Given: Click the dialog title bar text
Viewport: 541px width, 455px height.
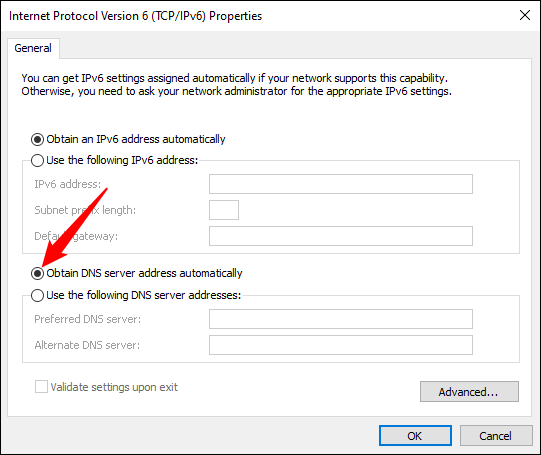Looking at the screenshot, I should tap(135, 16).
